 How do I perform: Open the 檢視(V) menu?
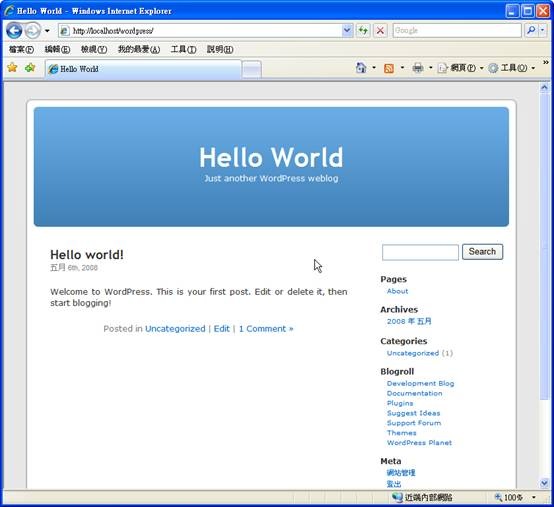pyautogui.click(x=94, y=49)
